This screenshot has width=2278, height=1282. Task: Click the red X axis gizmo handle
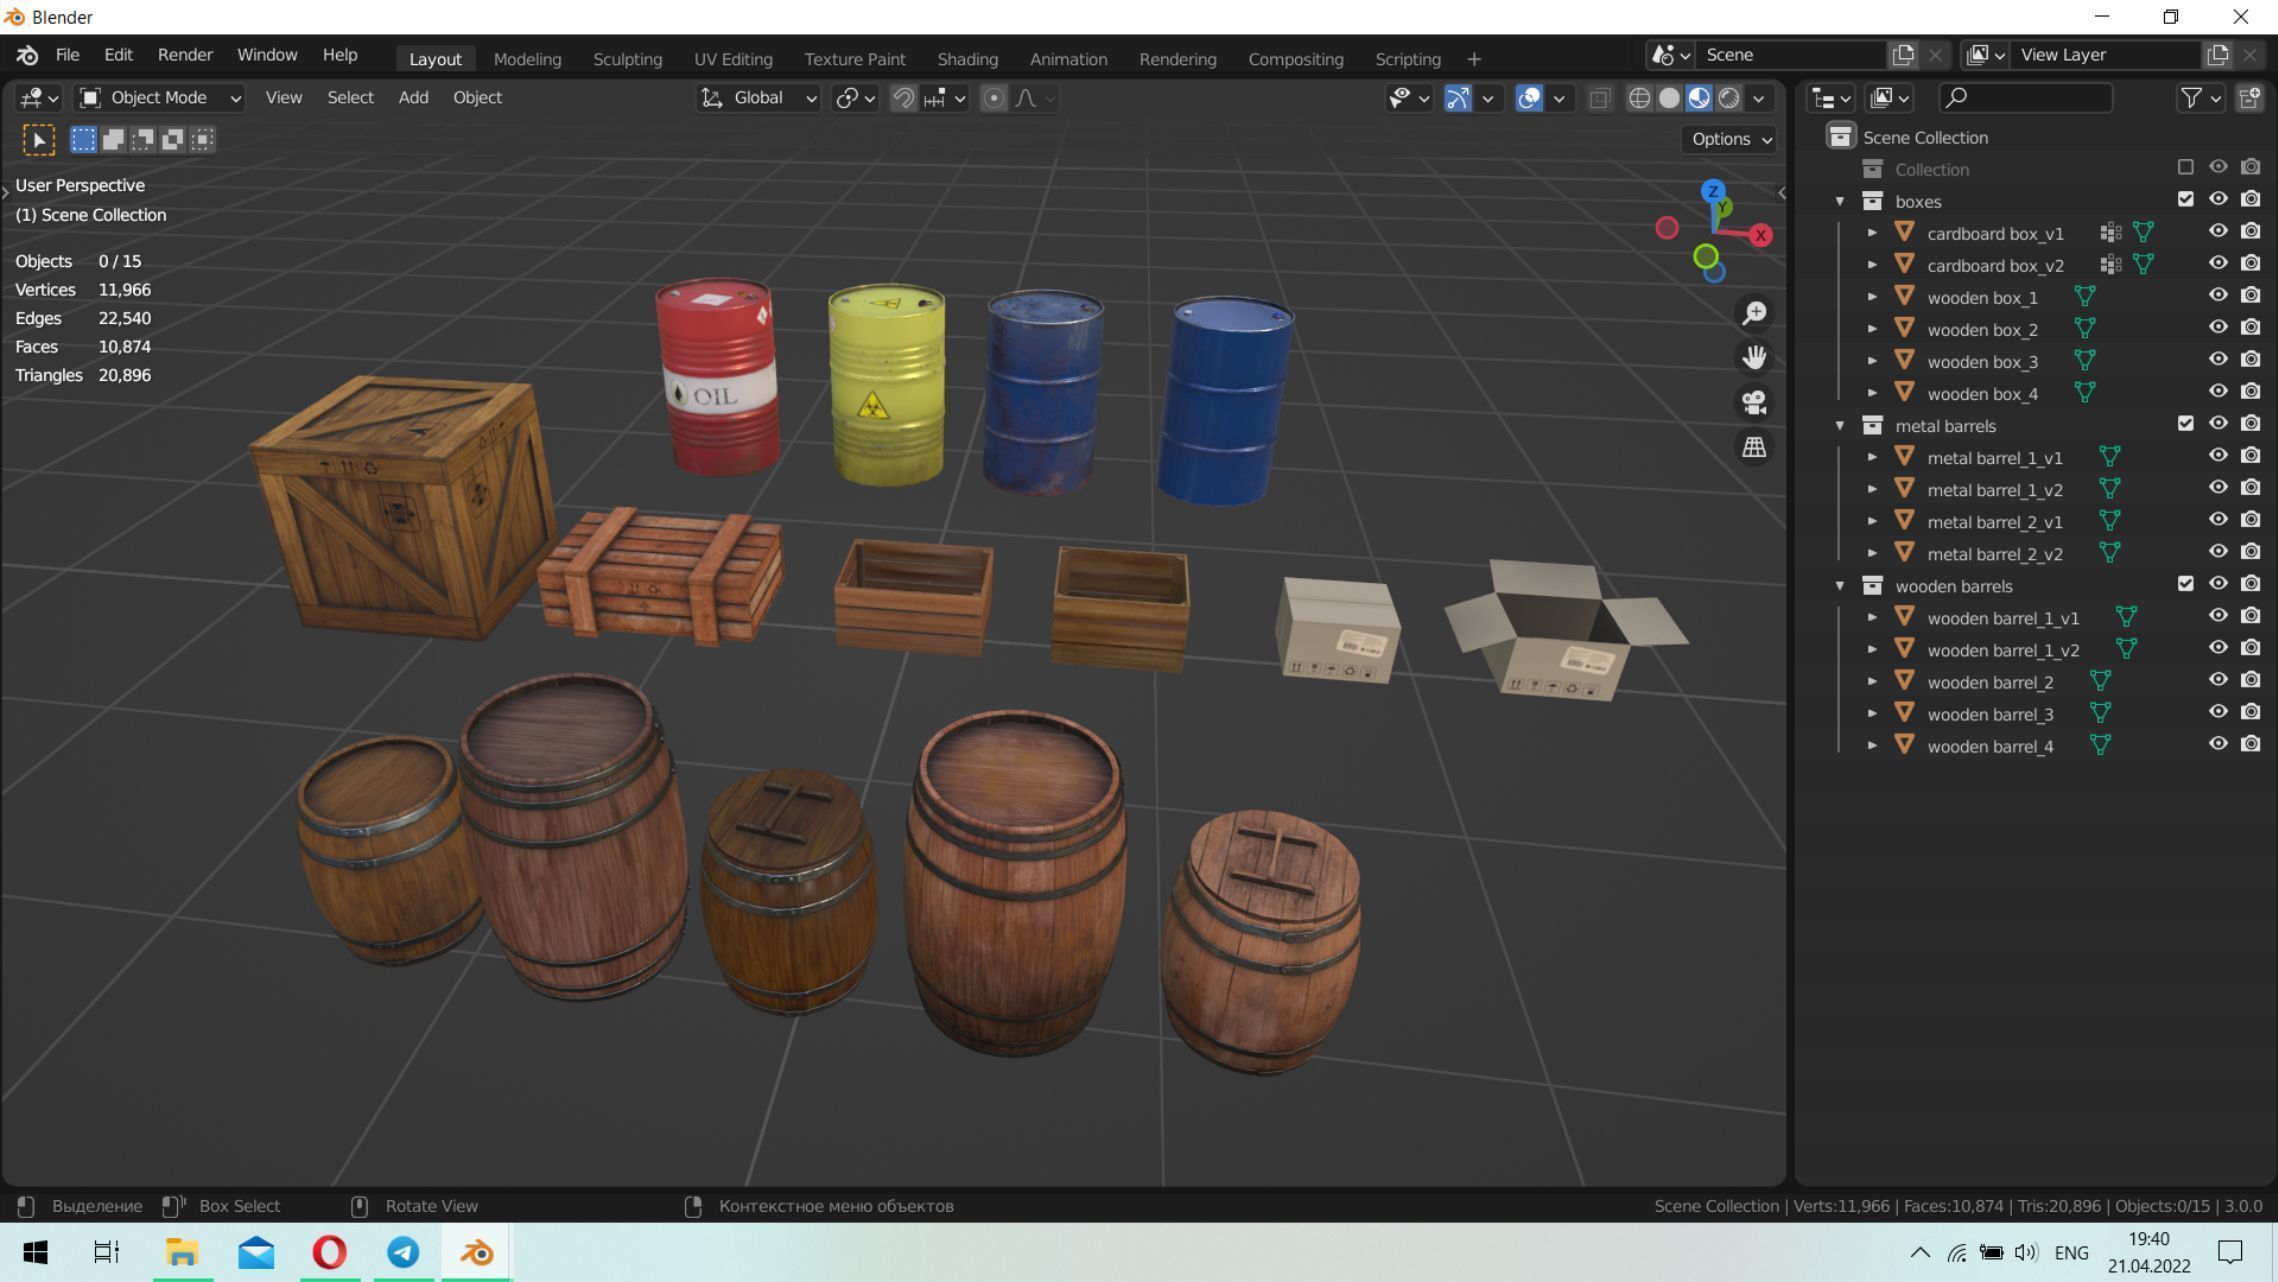(1761, 235)
